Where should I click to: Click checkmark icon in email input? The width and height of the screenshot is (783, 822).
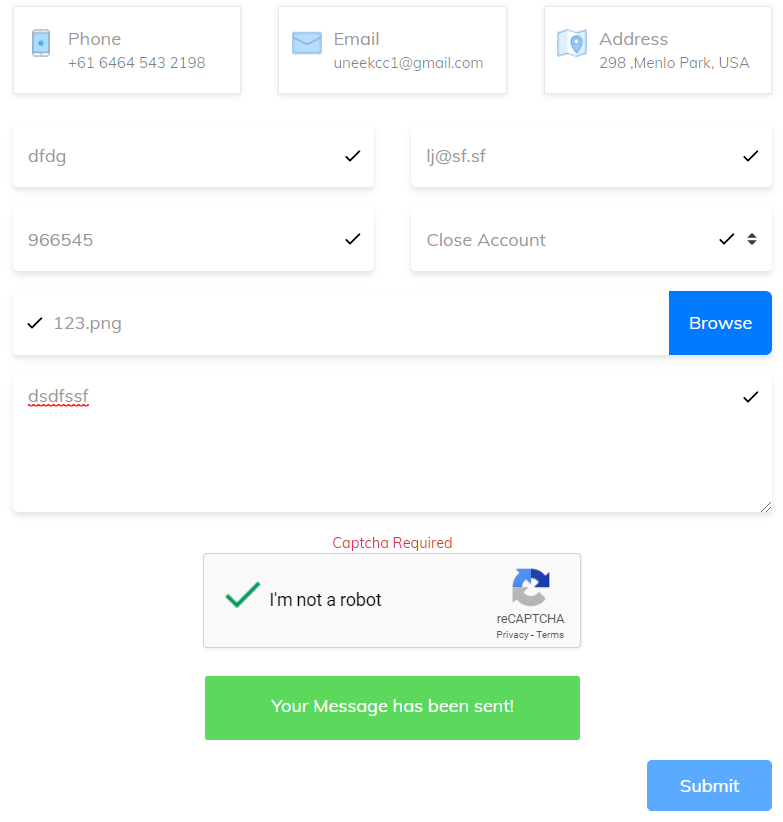click(x=750, y=156)
